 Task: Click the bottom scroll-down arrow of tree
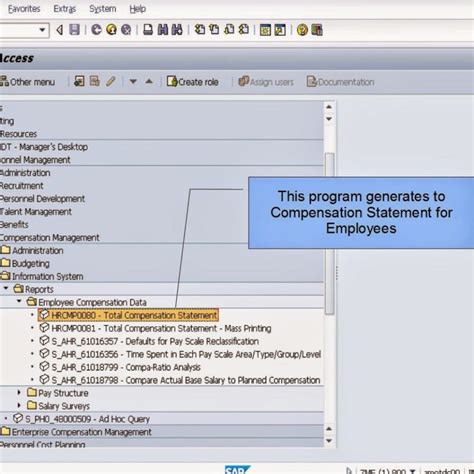[x=329, y=441]
